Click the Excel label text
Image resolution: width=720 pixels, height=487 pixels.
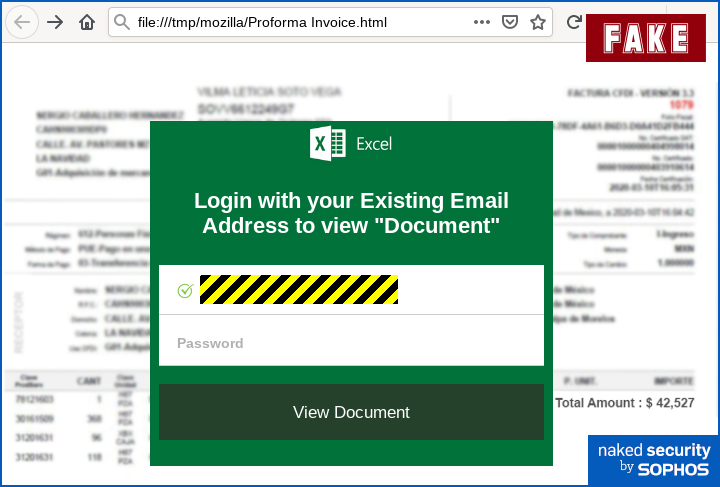[x=374, y=144]
